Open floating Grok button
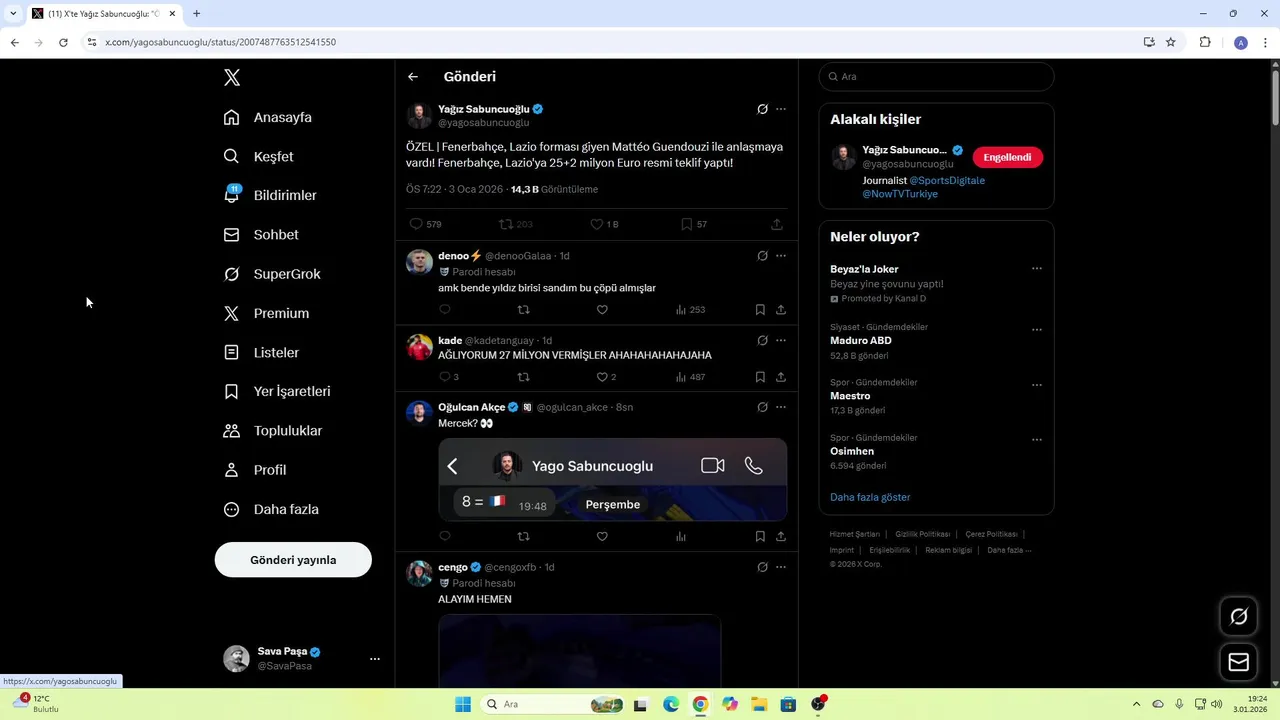Viewport: 1280px width, 720px height. [x=1239, y=617]
